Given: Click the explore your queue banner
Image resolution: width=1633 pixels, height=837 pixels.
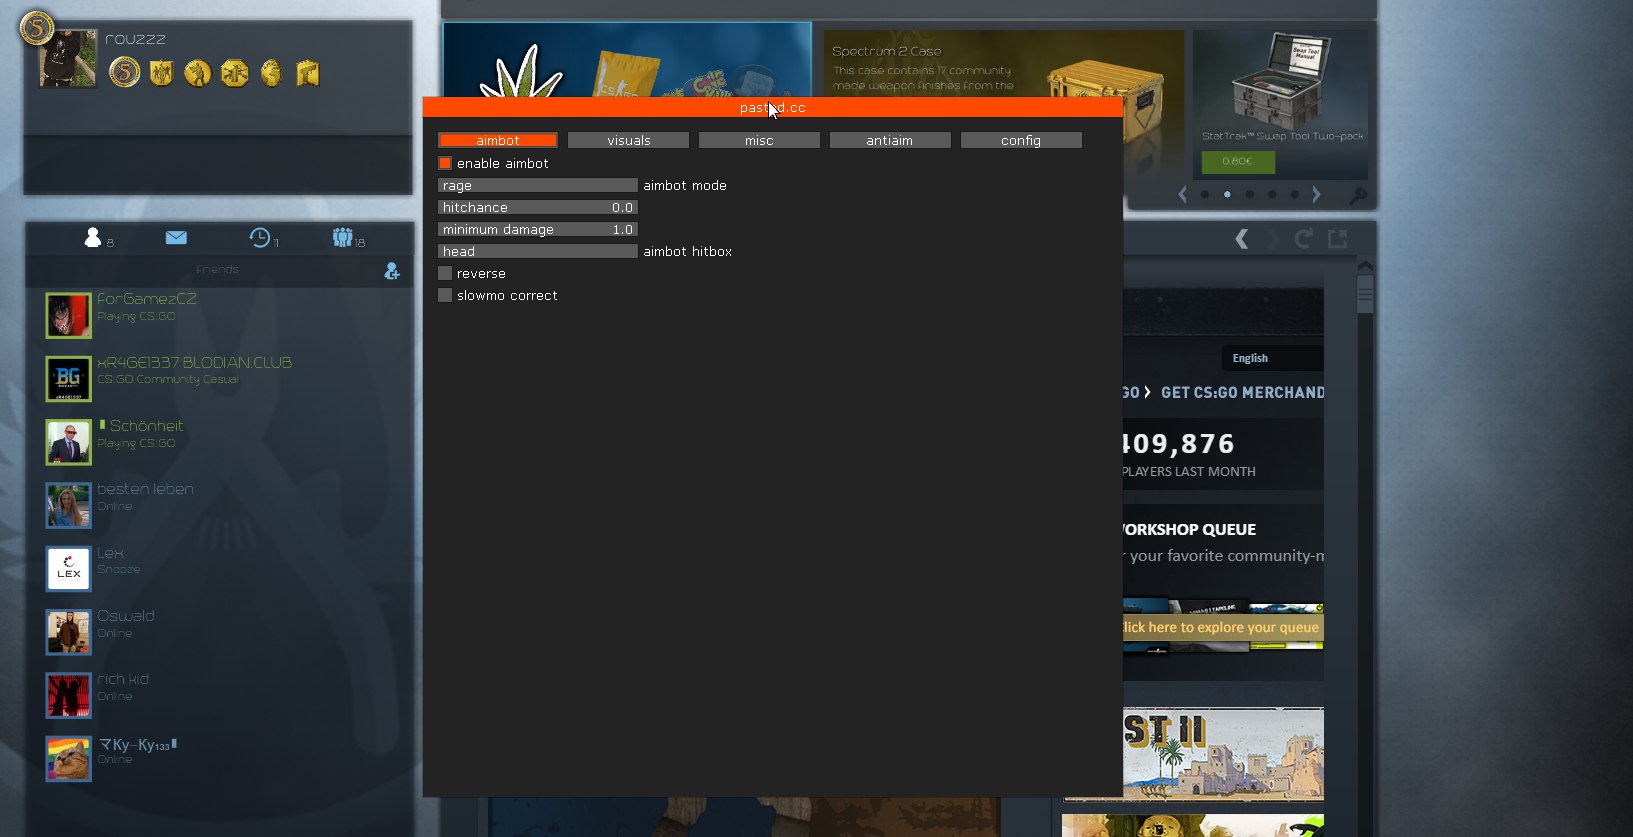Looking at the screenshot, I should point(1223,627).
